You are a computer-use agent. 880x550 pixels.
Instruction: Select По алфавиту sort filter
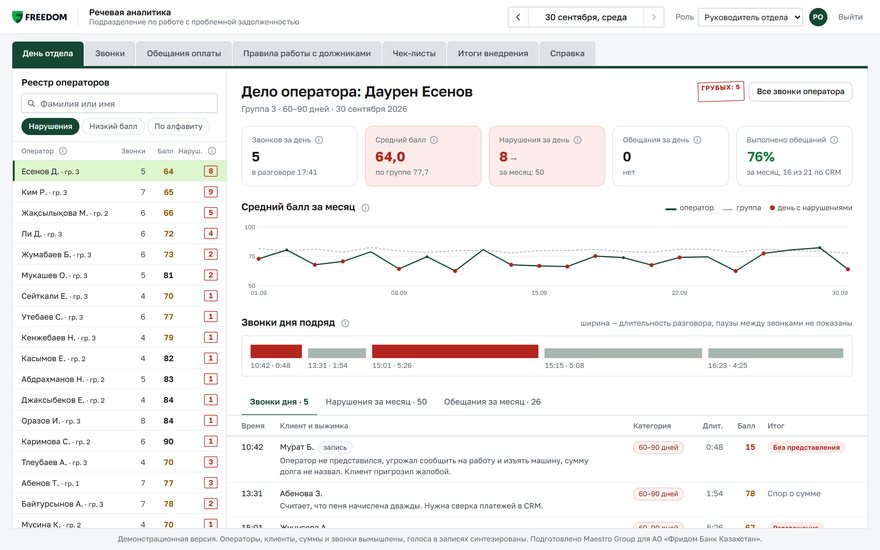tap(178, 126)
